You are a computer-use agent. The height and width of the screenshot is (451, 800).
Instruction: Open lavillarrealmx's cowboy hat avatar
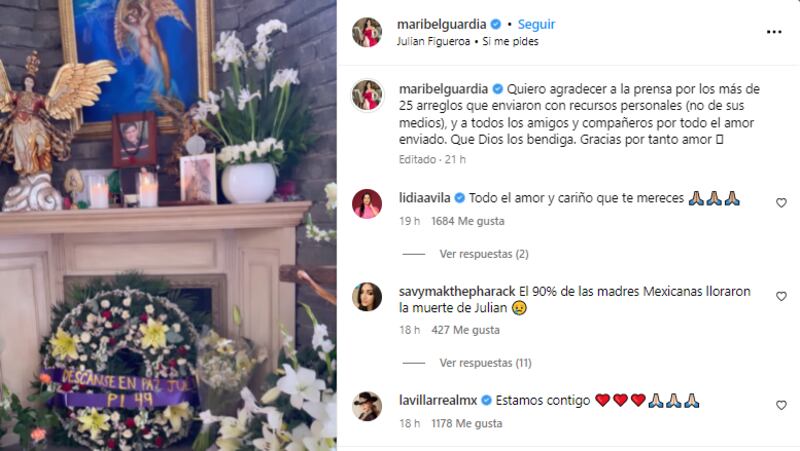point(367,406)
